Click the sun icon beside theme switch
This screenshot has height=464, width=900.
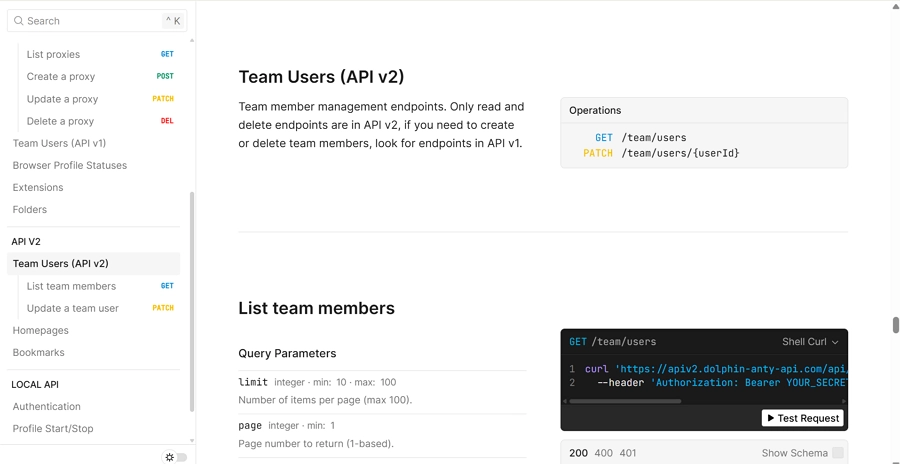click(170, 457)
